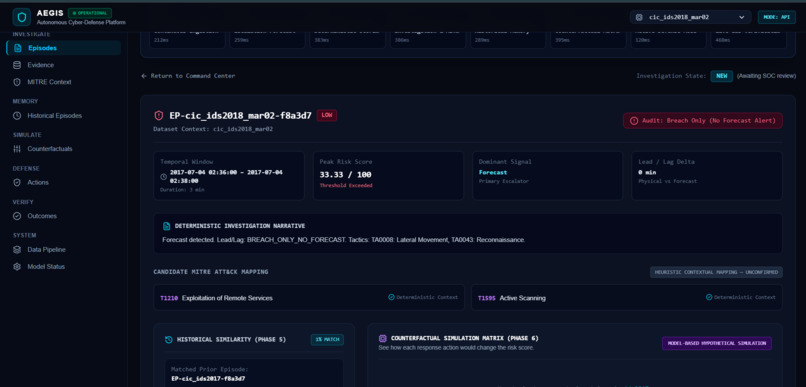This screenshot has width=806, height=387.
Task: Click the NEW investigation state badge
Action: 722,76
